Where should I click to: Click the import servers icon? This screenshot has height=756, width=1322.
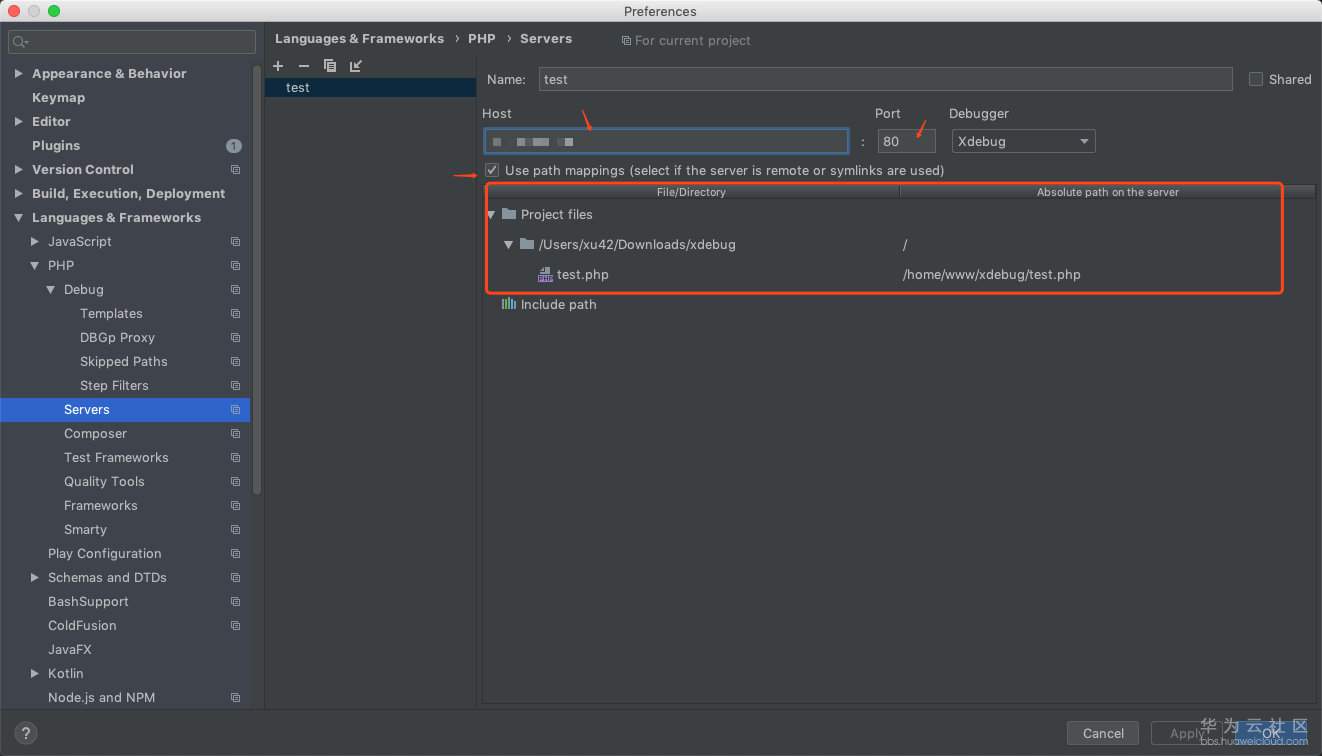[x=356, y=66]
